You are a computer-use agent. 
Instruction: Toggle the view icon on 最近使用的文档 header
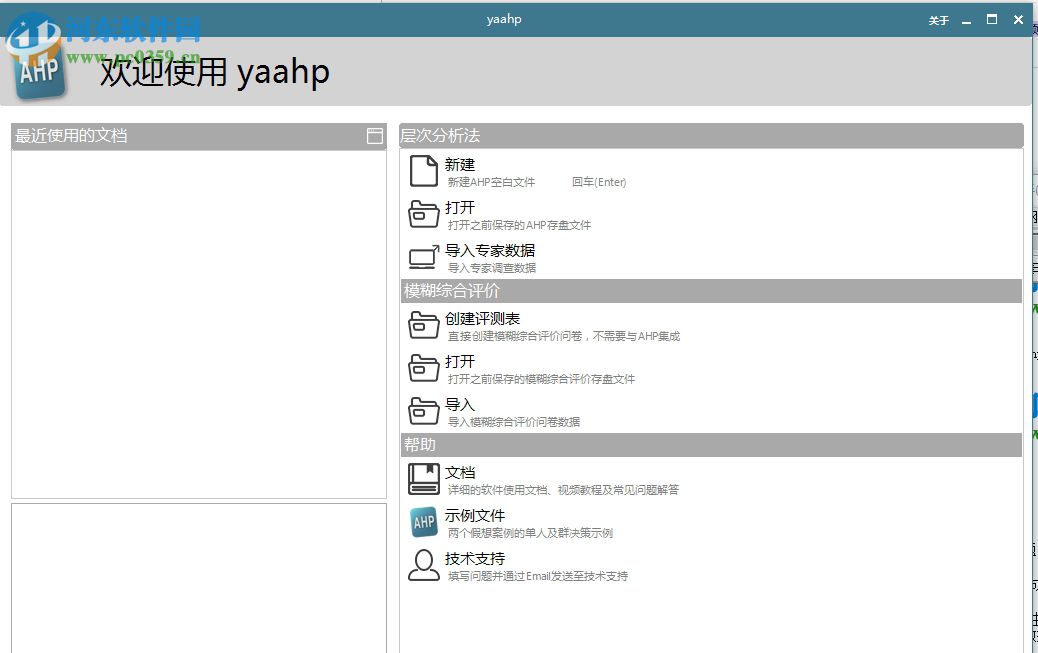(375, 135)
